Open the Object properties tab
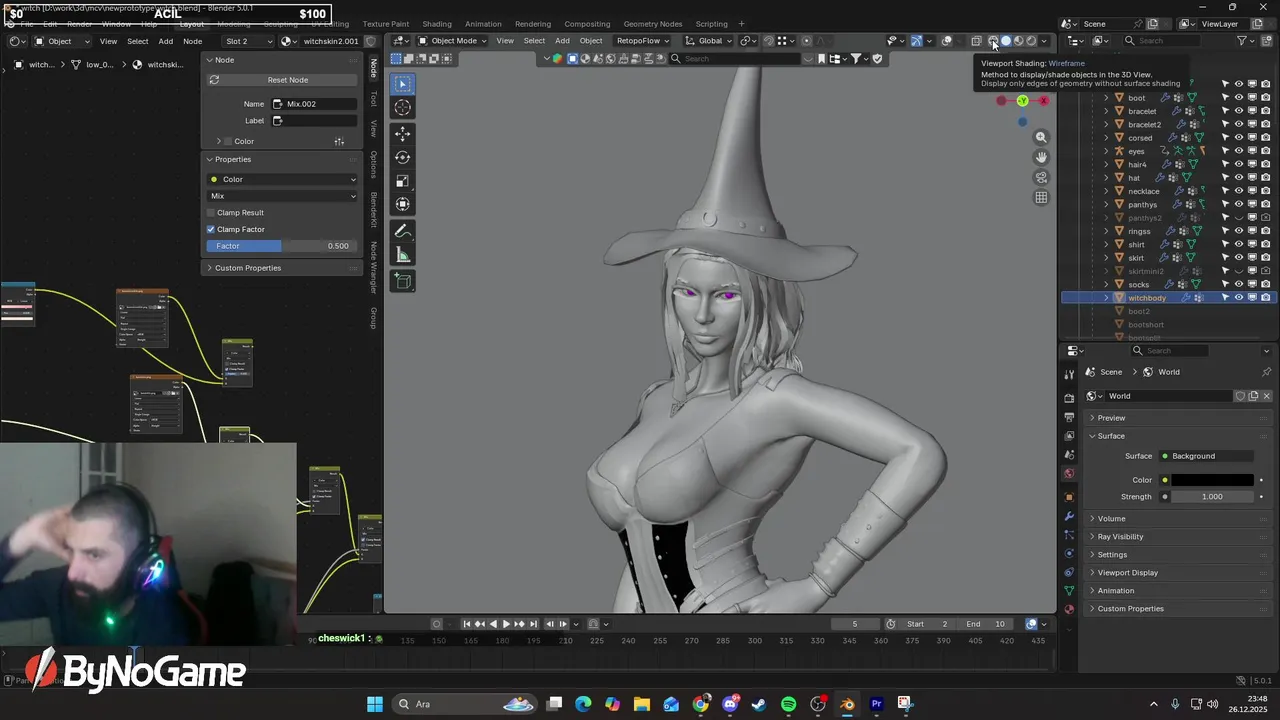The image size is (1280, 720). coord(1069,497)
